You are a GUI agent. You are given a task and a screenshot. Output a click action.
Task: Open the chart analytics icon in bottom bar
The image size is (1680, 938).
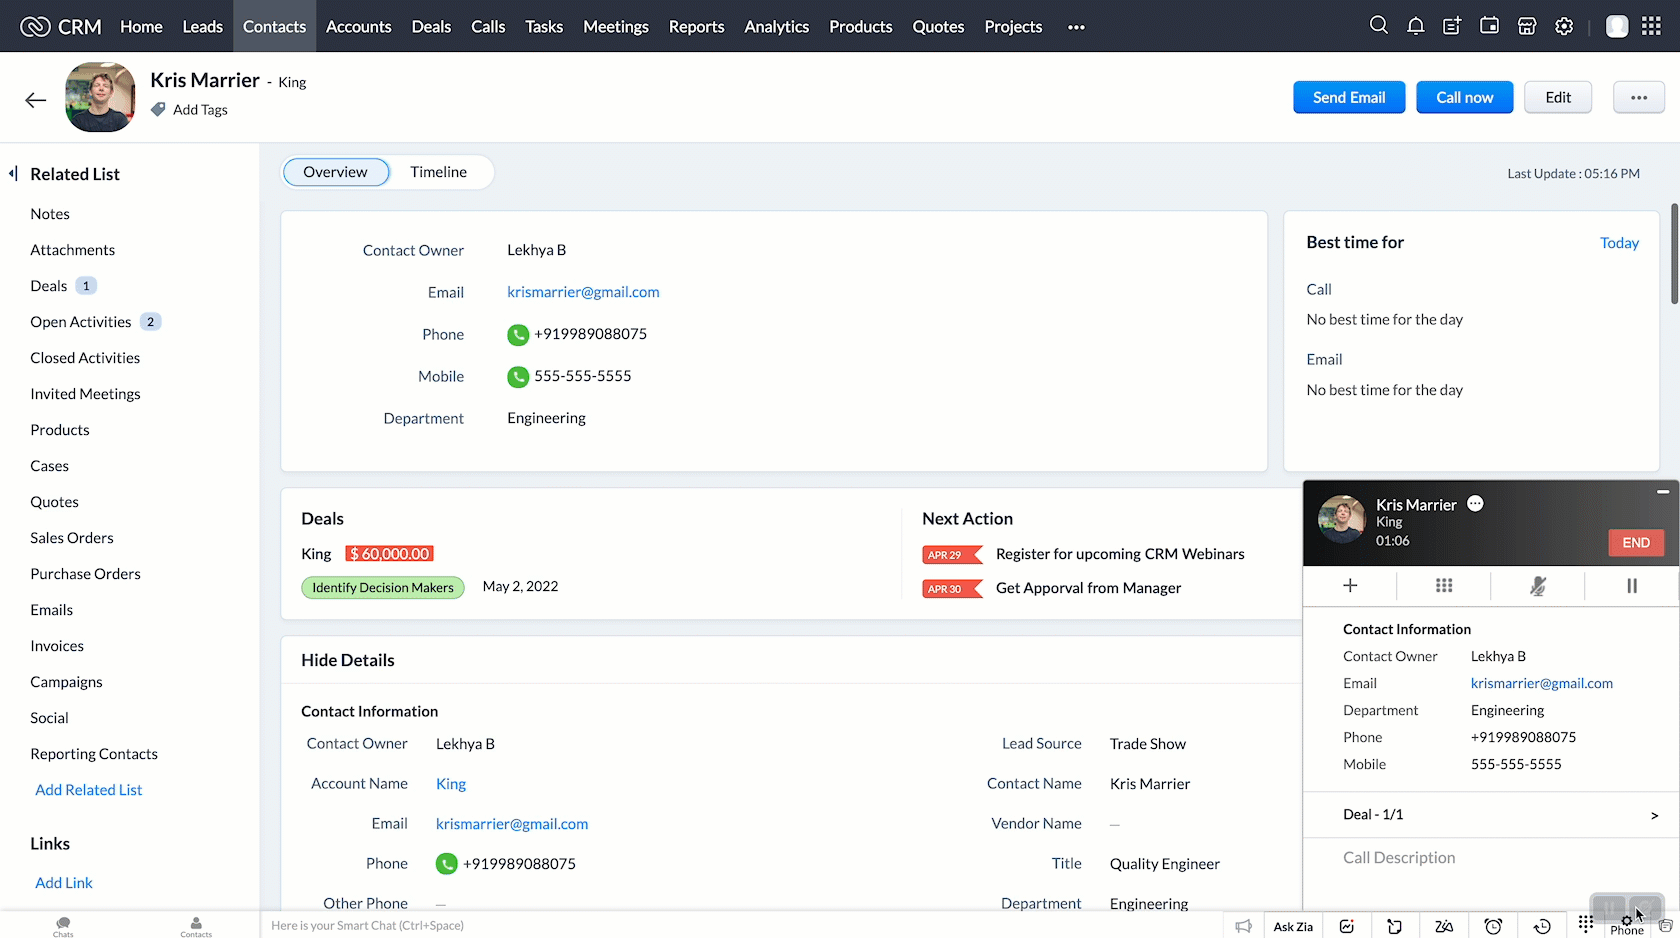pos(1347,926)
